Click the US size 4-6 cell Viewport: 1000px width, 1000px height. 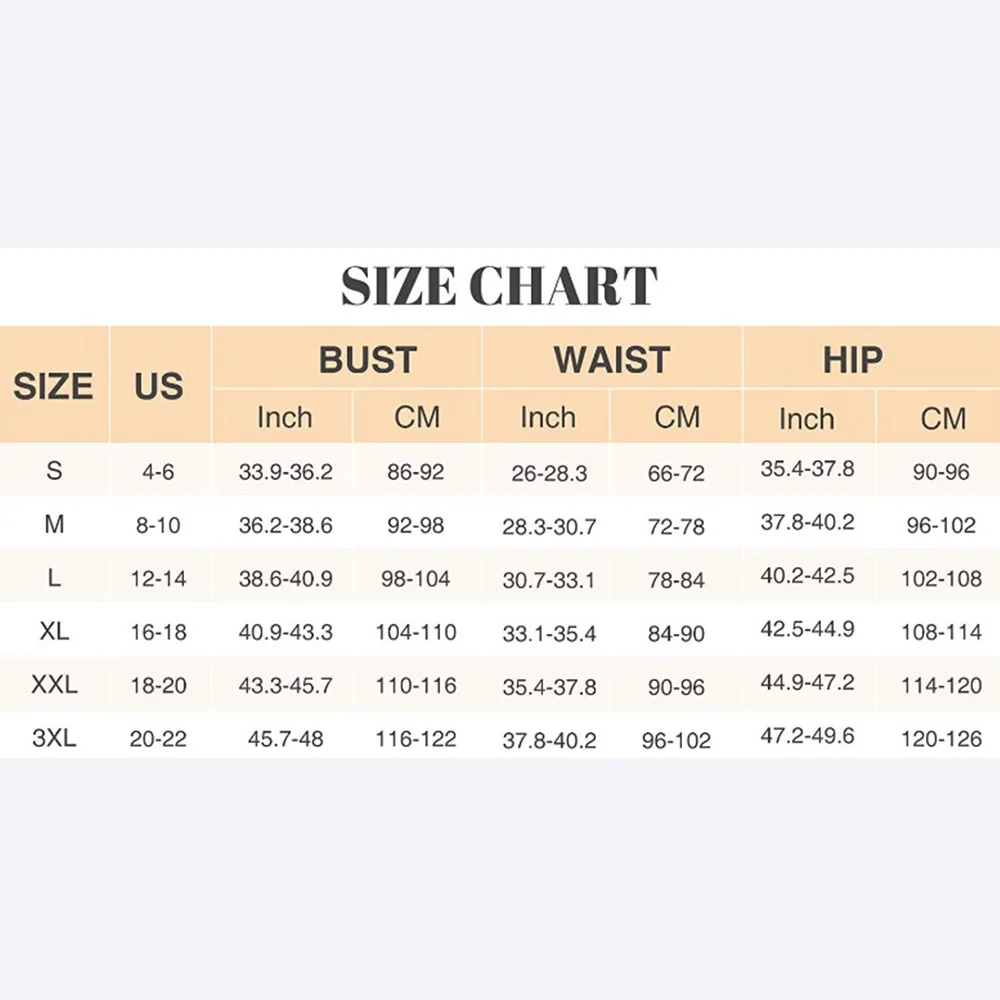pos(158,472)
